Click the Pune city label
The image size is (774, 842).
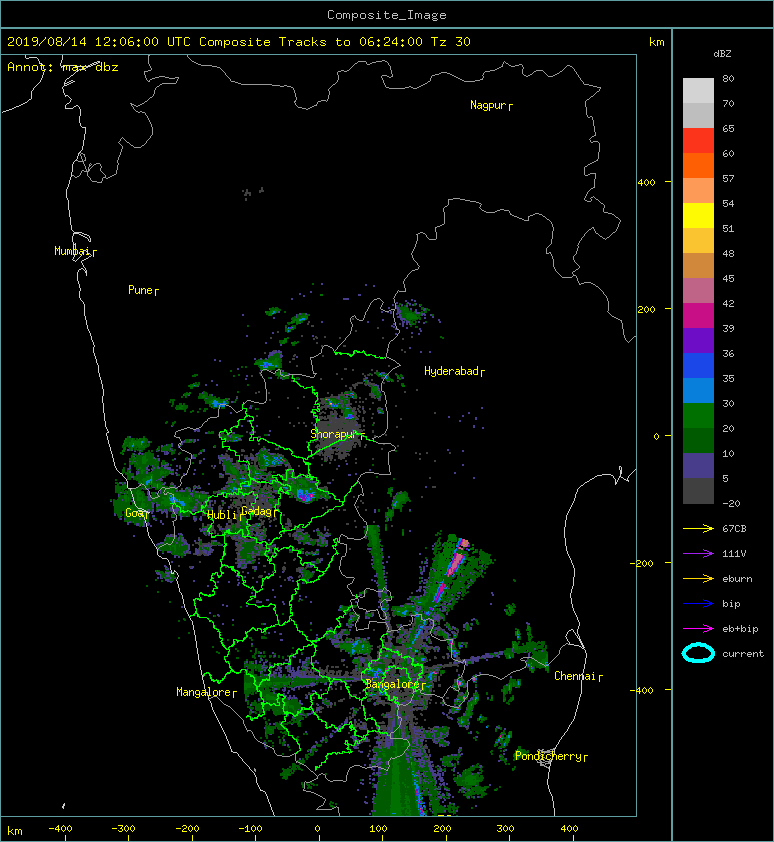[x=143, y=290]
